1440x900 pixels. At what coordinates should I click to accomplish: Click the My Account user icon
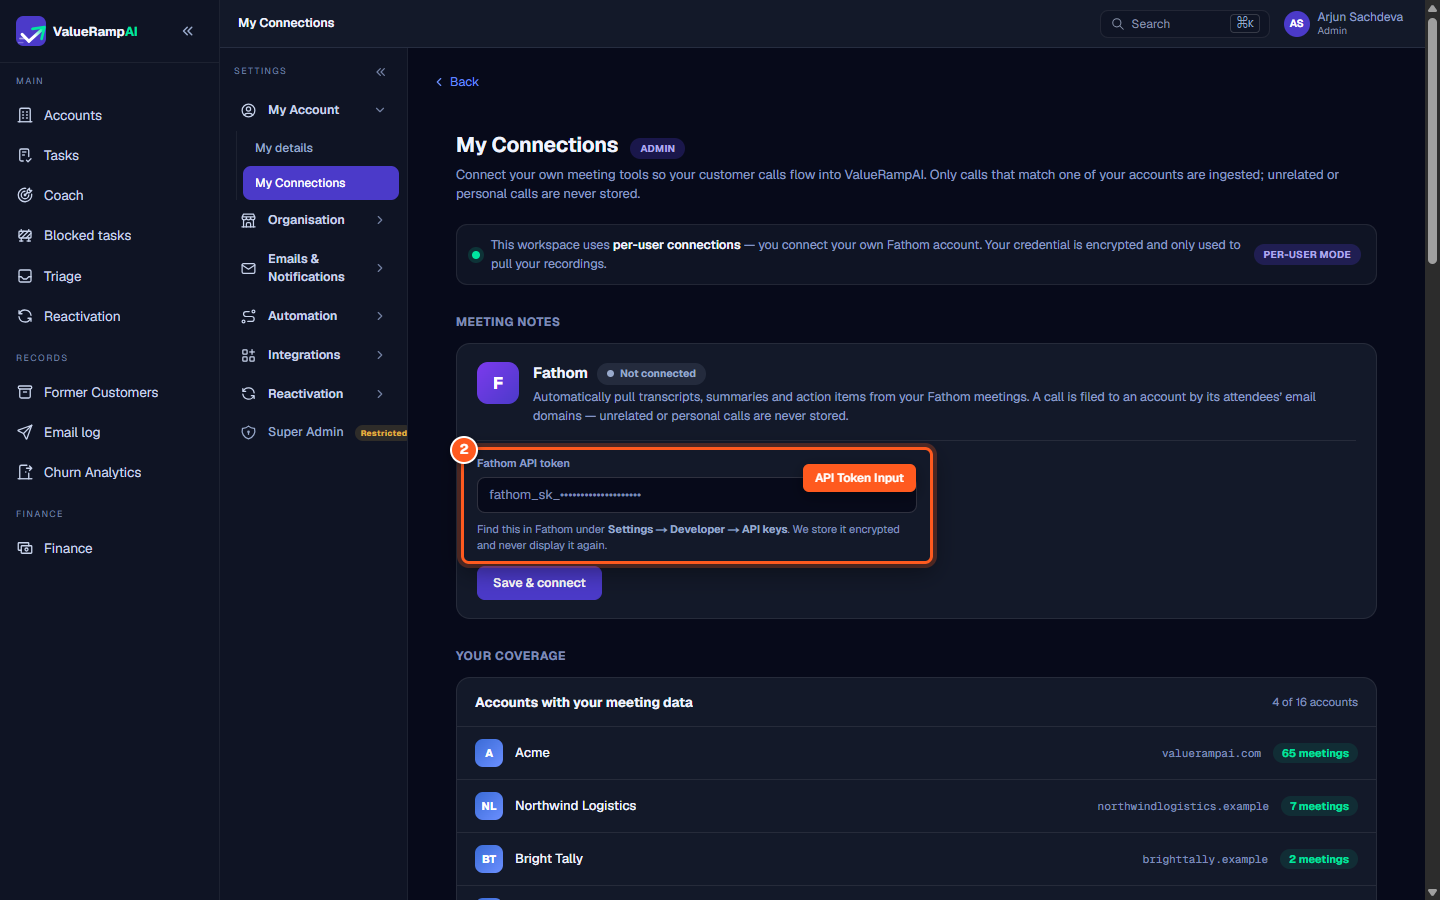click(248, 110)
